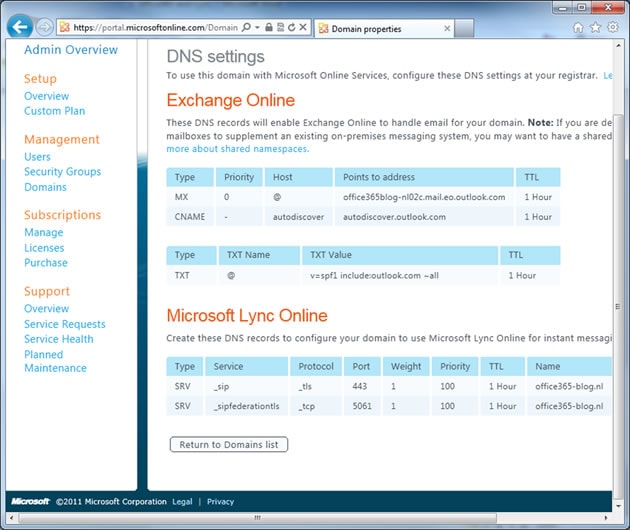Go back with the browser back arrow
630x530 pixels.
tap(19, 27)
